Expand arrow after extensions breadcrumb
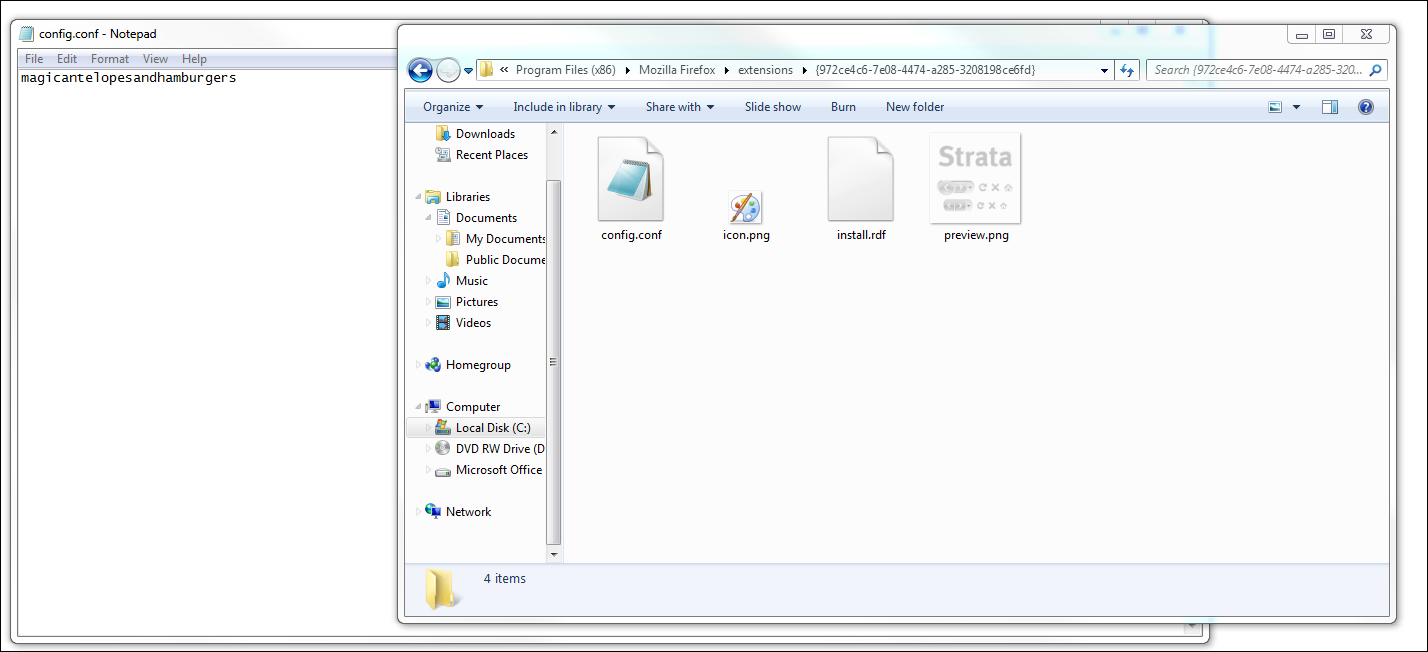The height and width of the screenshot is (652, 1428). point(804,70)
